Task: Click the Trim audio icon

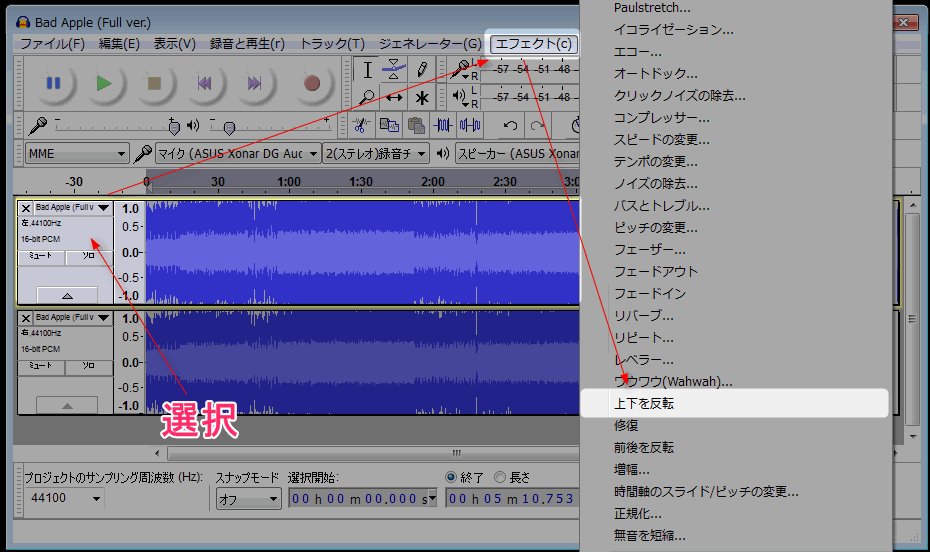Action: (443, 125)
